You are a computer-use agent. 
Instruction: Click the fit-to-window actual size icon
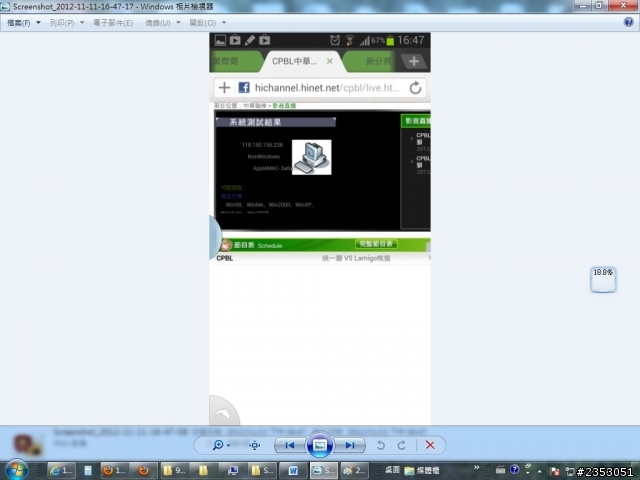(x=255, y=445)
